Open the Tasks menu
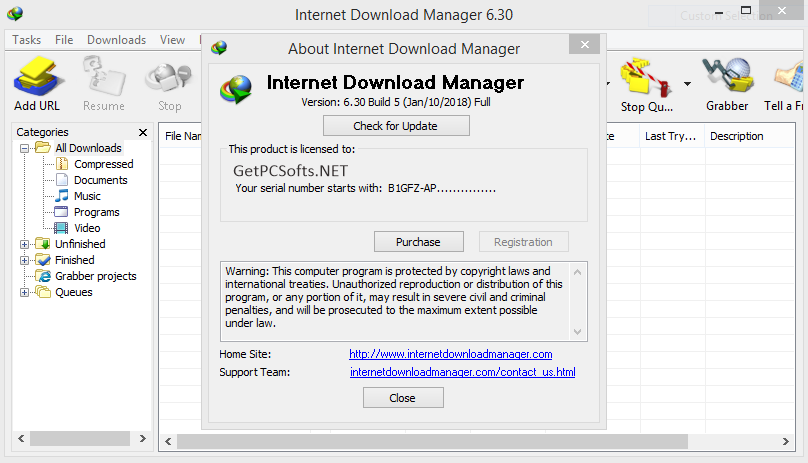The image size is (808, 463). pos(26,40)
